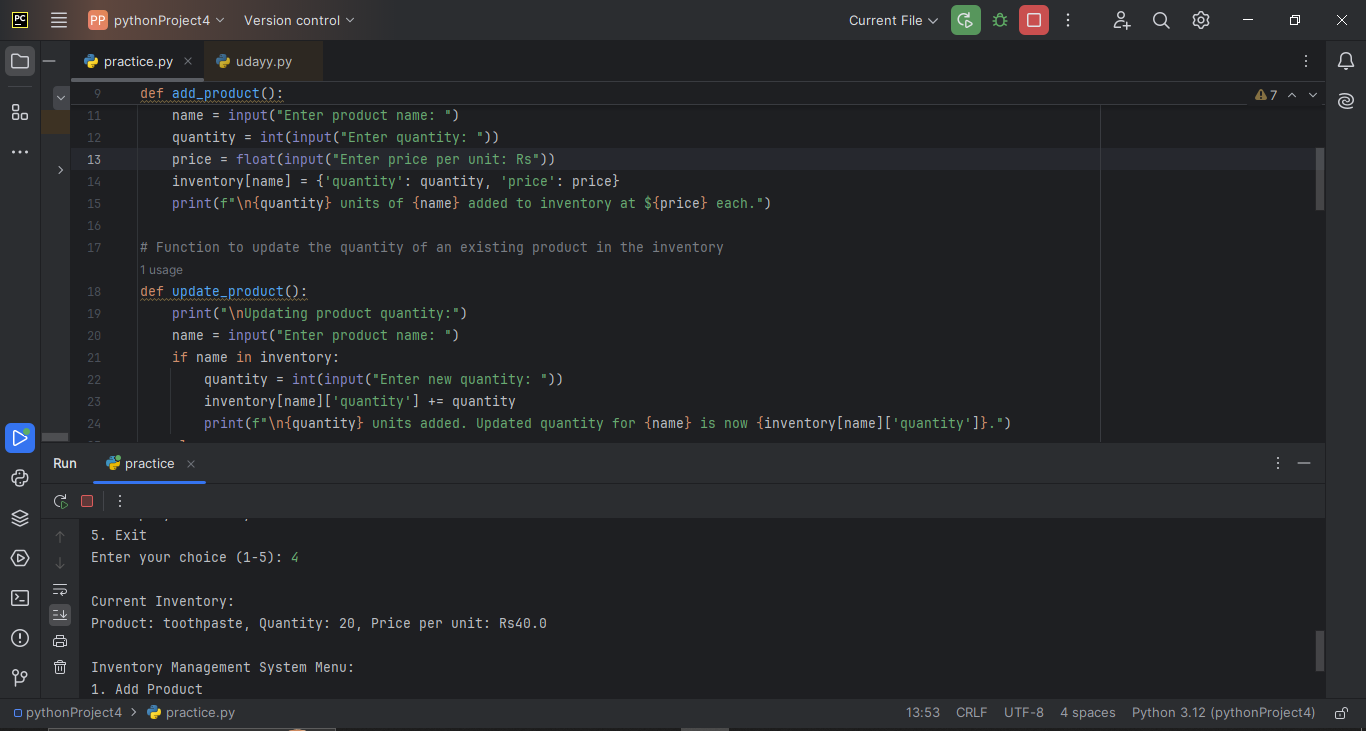Stop process in Run panel toolbar
Image resolution: width=1366 pixels, height=731 pixels.
point(87,501)
